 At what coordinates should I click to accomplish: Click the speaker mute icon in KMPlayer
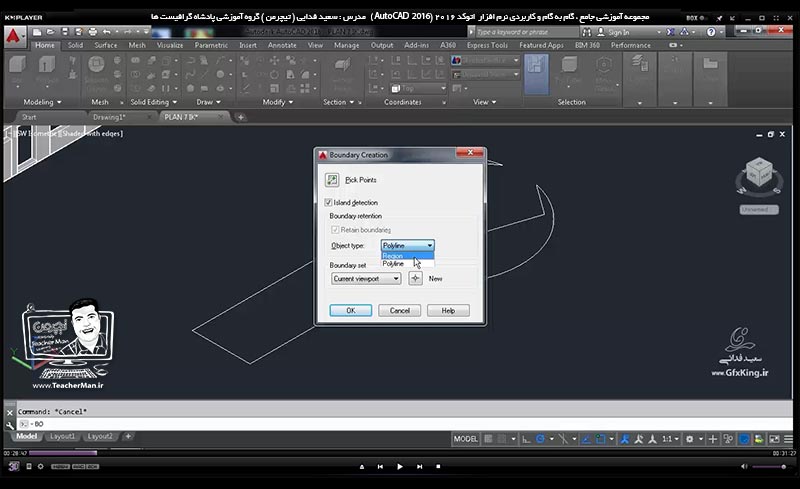pyautogui.click(x=744, y=467)
